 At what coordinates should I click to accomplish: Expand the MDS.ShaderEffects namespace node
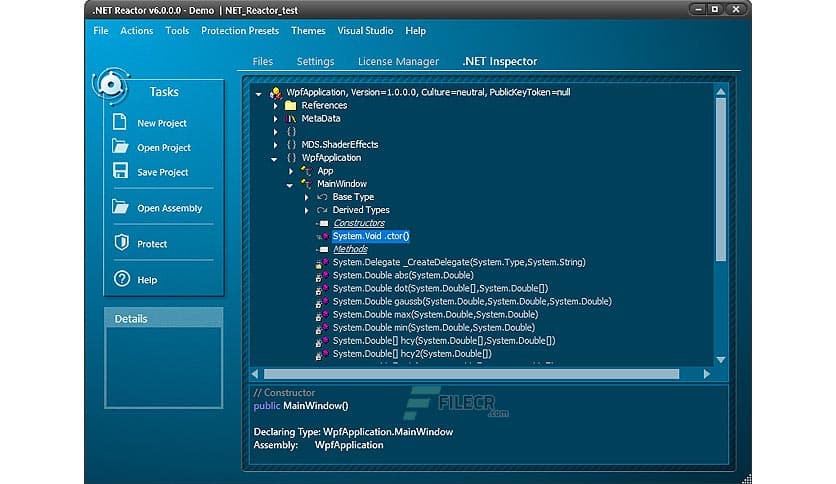[276, 144]
